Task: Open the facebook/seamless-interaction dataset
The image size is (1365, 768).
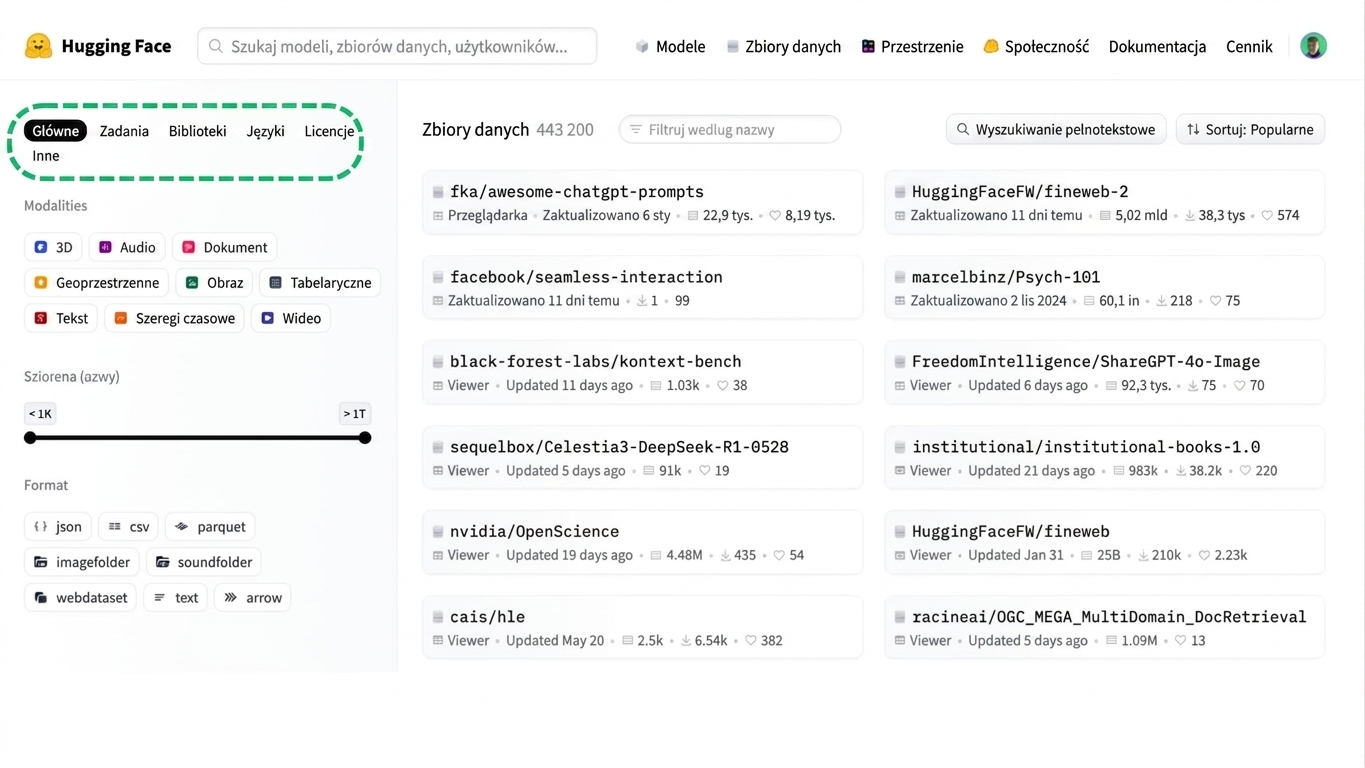Action: point(643,287)
